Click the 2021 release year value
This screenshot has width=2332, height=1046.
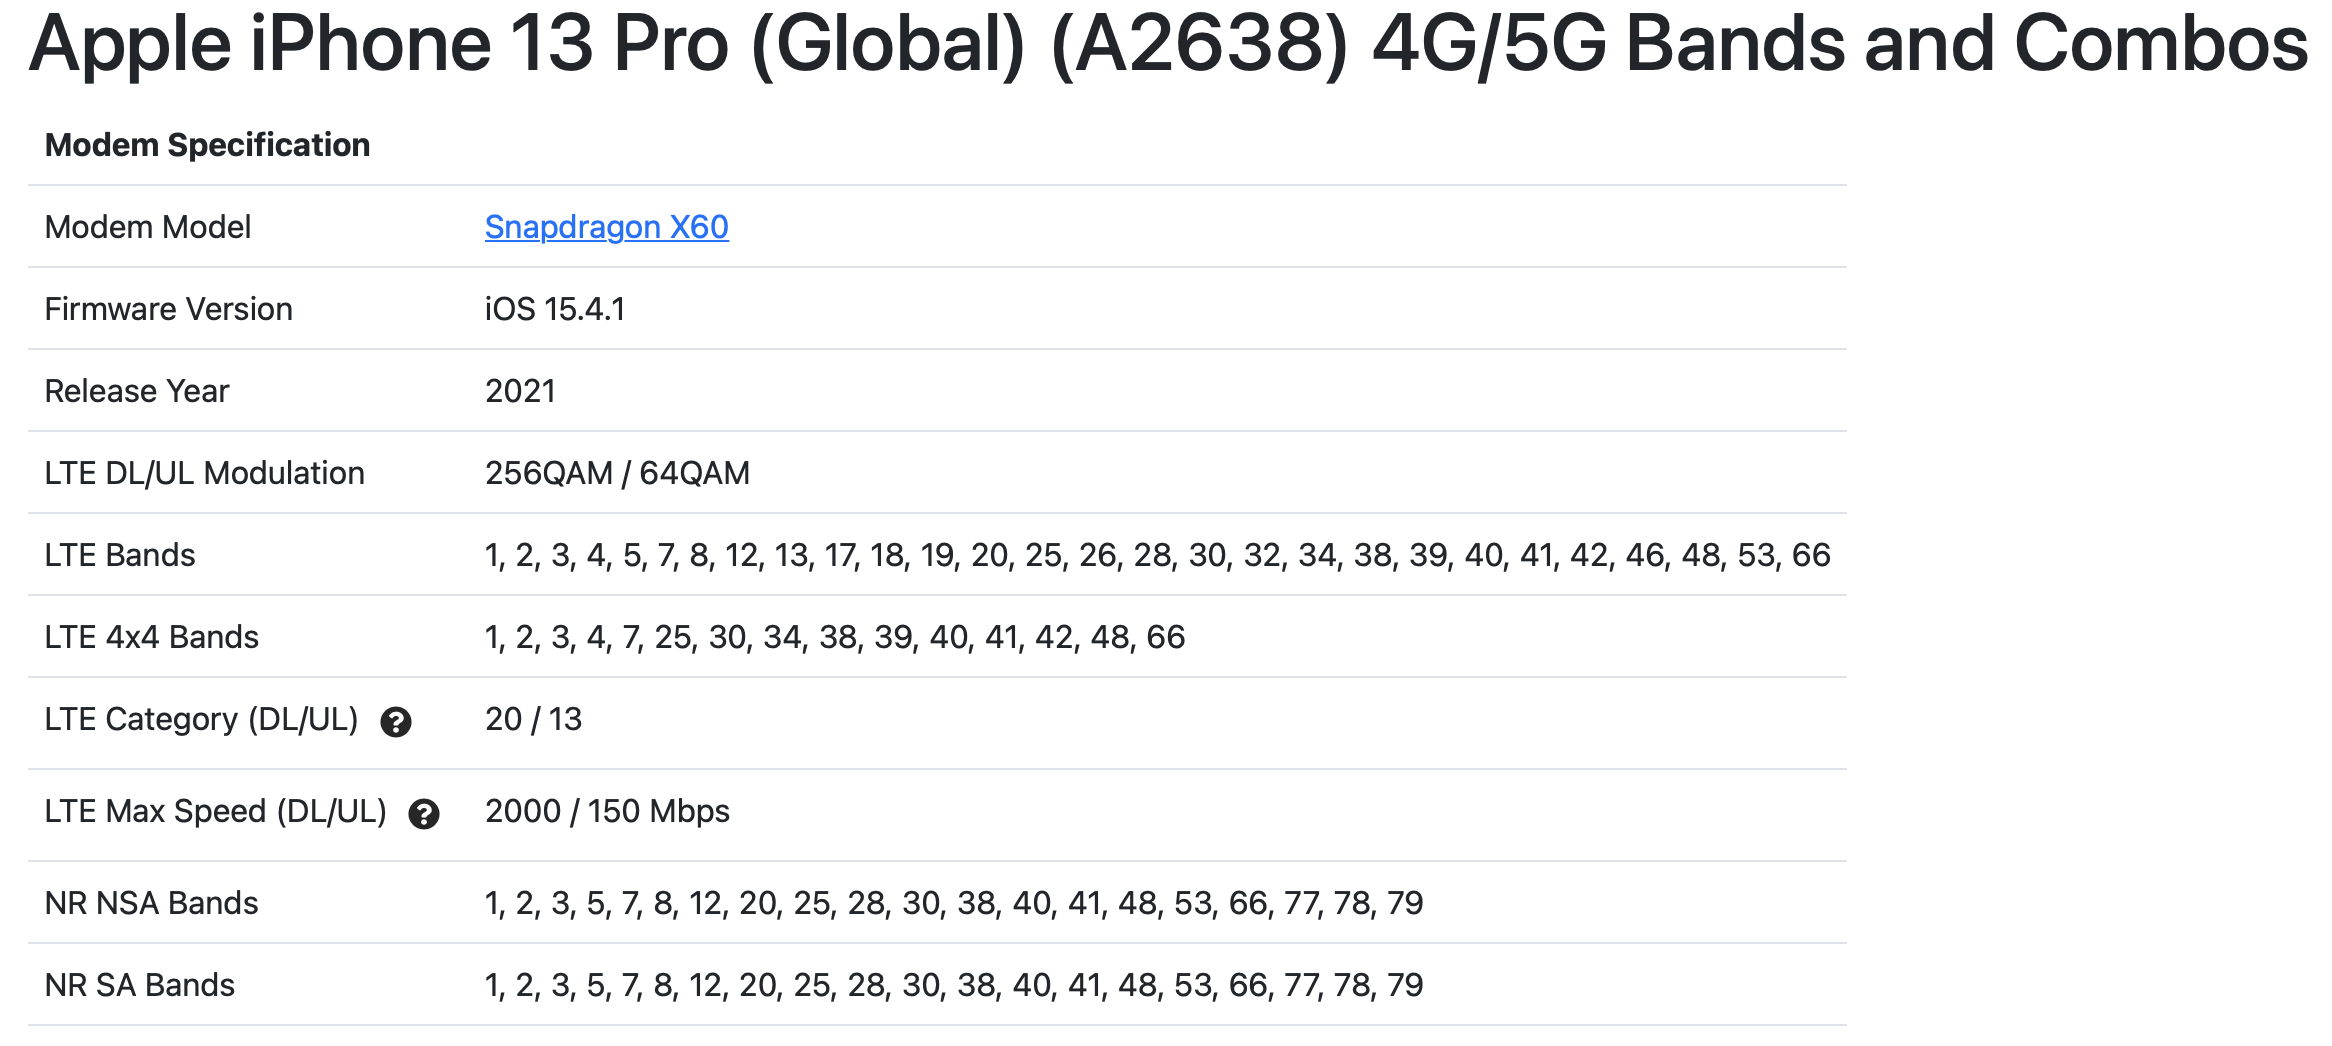pyautogui.click(x=520, y=391)
